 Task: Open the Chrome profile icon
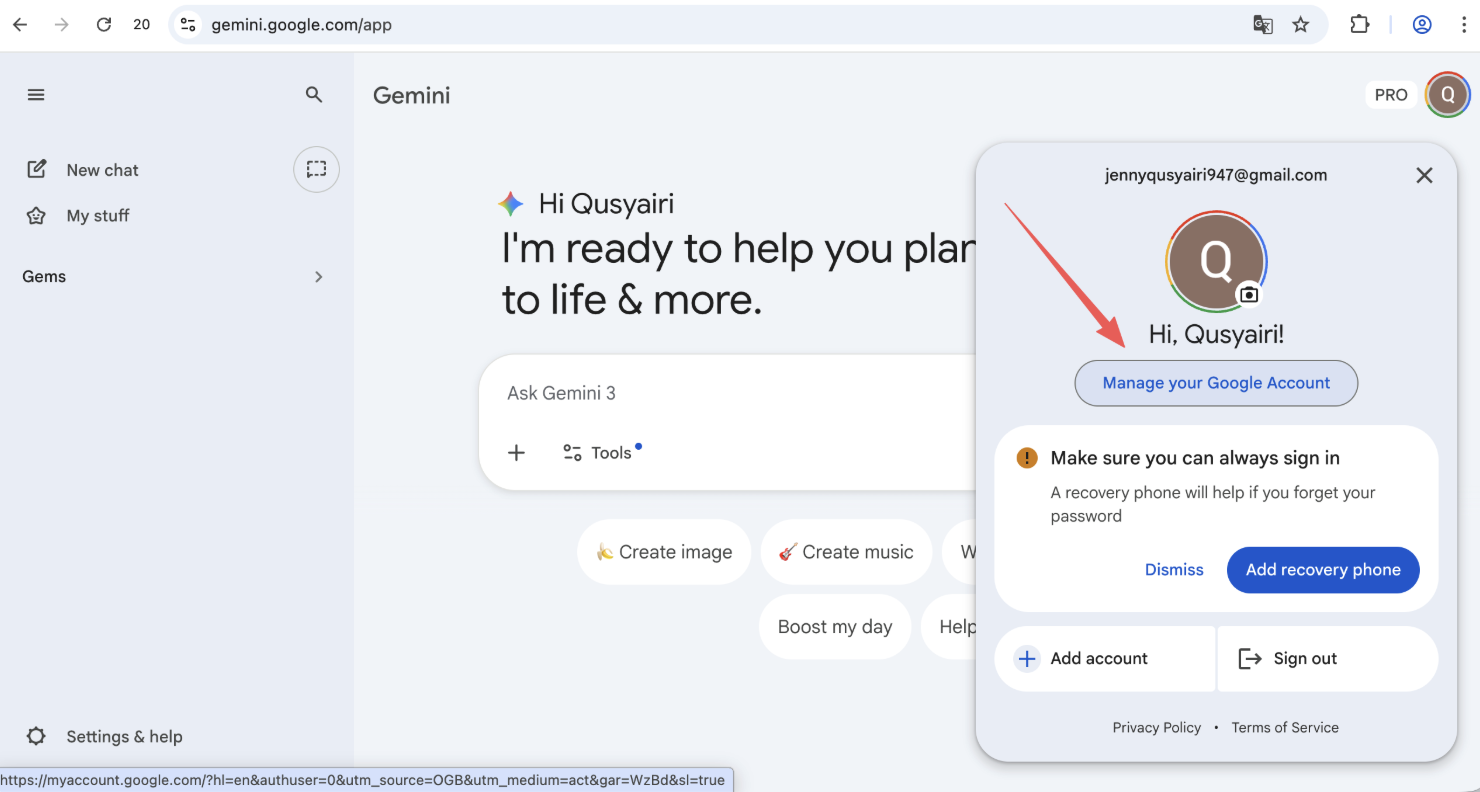click(1422, 25)
